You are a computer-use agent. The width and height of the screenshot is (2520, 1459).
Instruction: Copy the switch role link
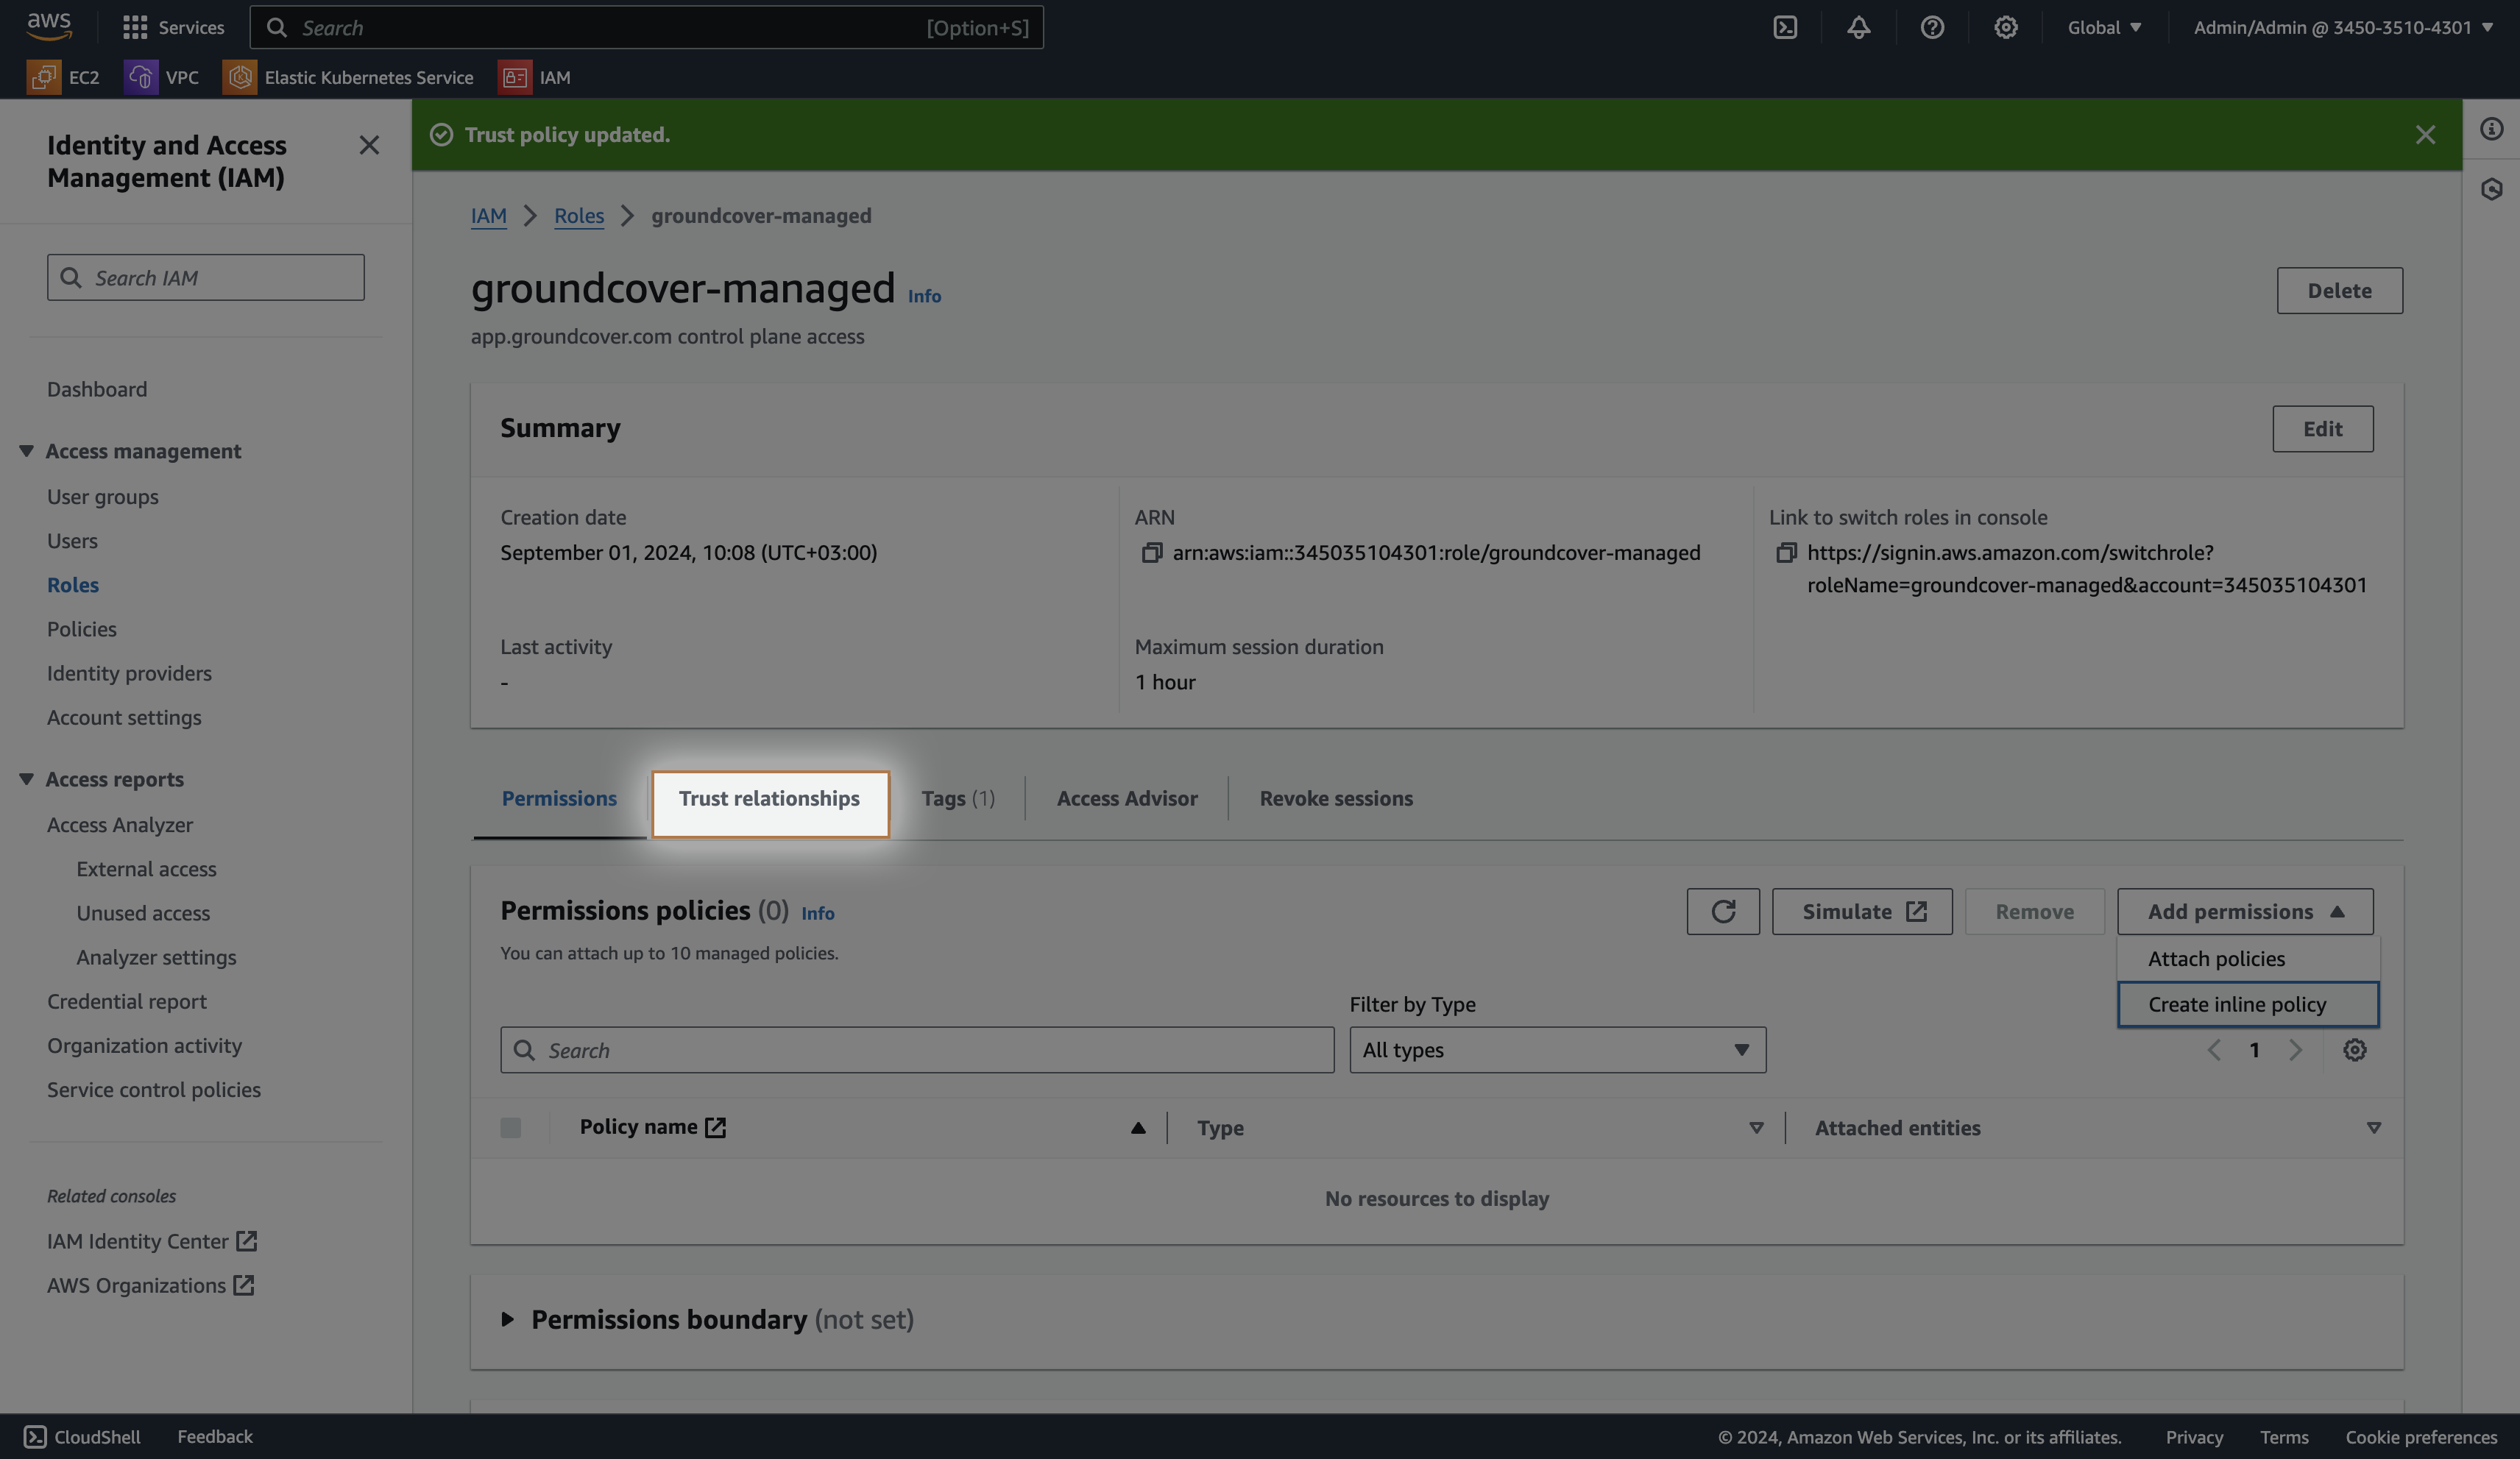(x=1786, y=553)
